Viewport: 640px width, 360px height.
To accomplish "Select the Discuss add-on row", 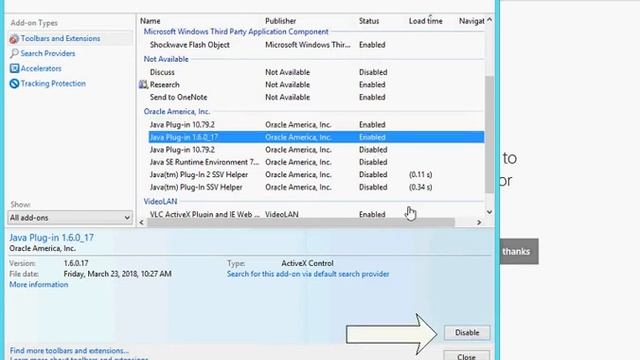I will (x=316, y=72).
